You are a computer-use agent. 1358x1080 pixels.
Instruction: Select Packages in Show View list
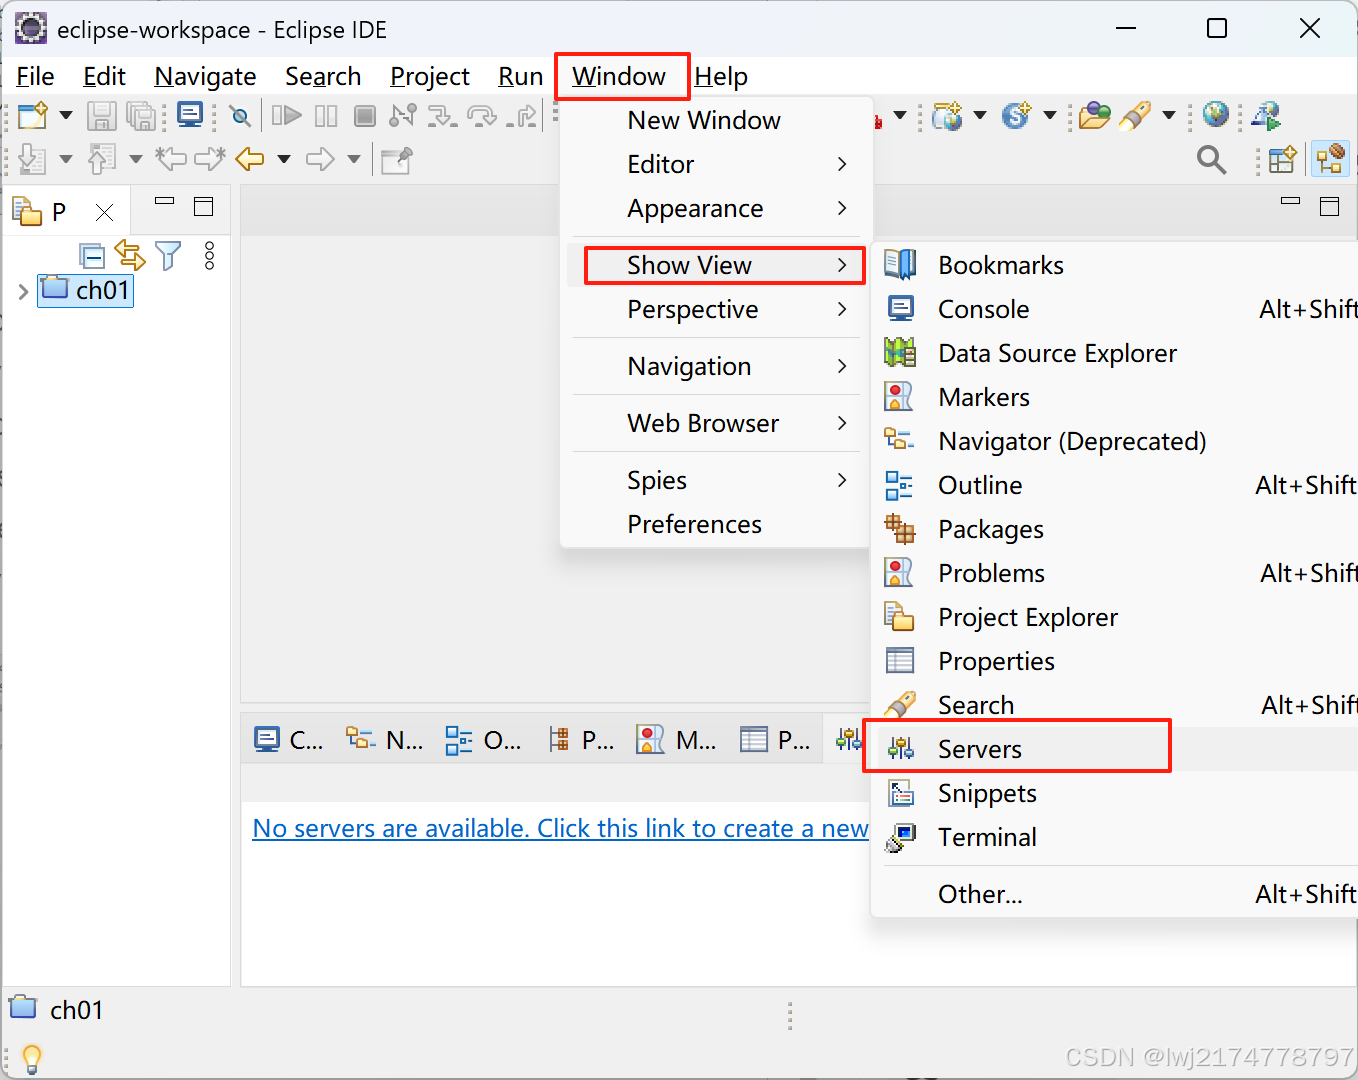click(1117, 529)
